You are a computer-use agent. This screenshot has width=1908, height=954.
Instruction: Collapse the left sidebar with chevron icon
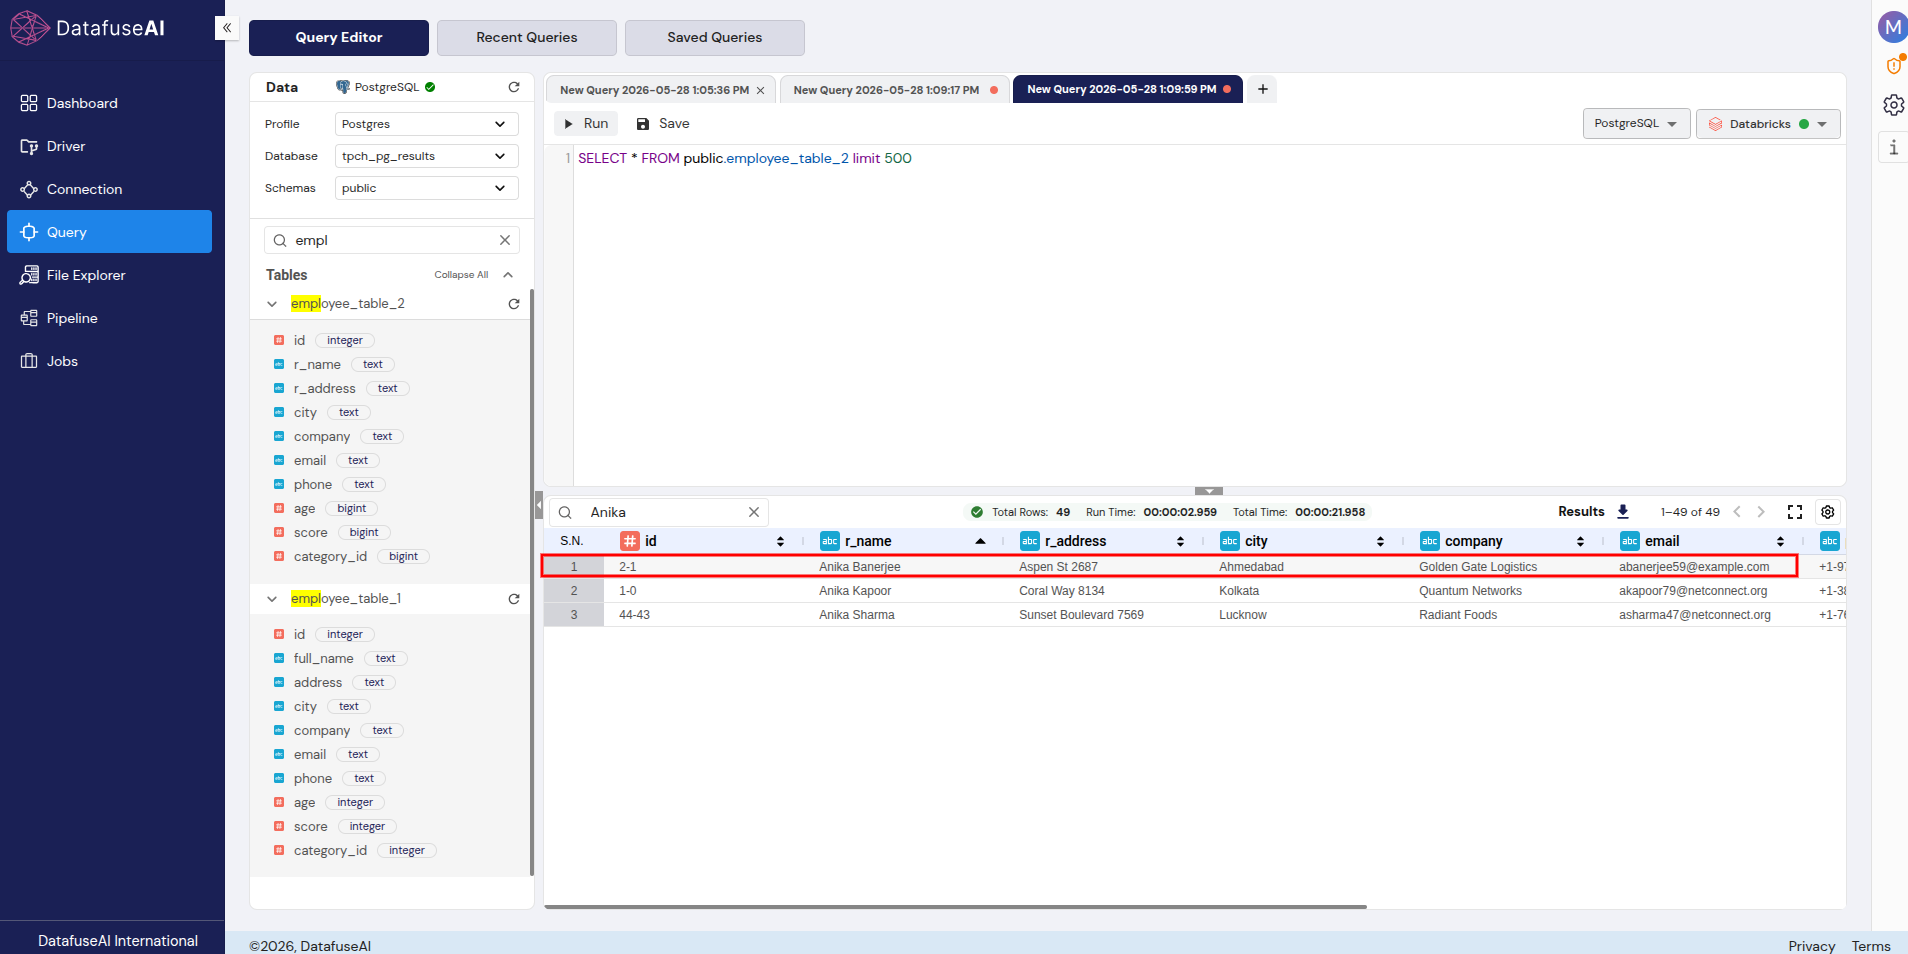click(x=227, y=28)
